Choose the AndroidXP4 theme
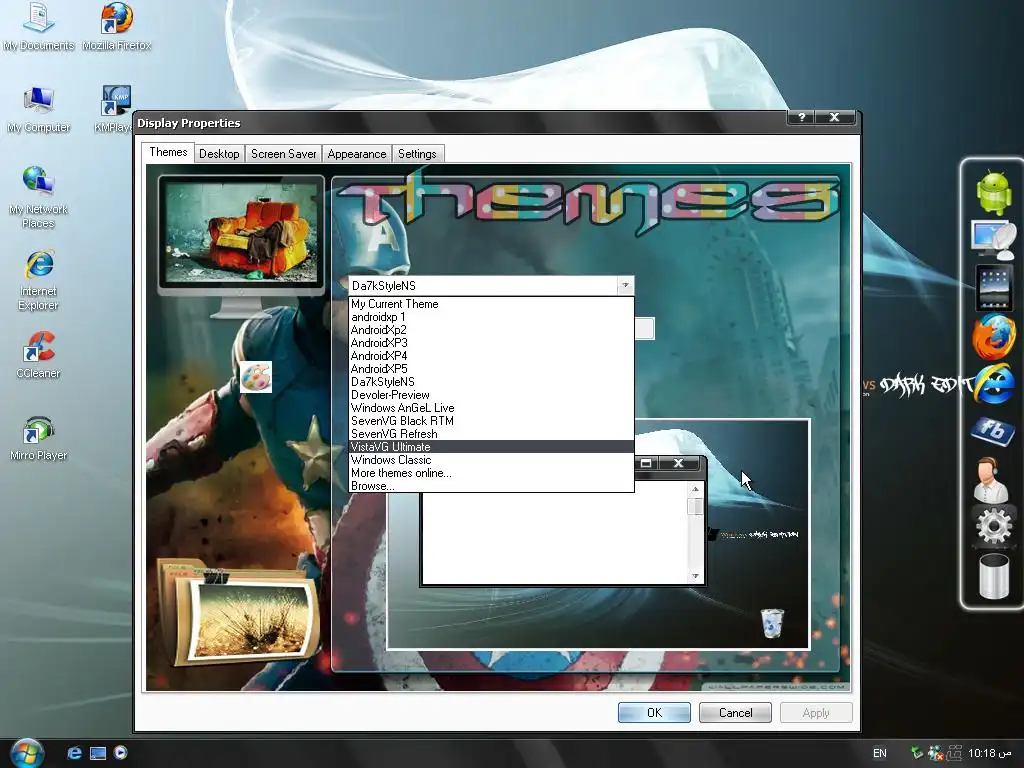The width and height of the screenshot is (1024, 768). 491,356
